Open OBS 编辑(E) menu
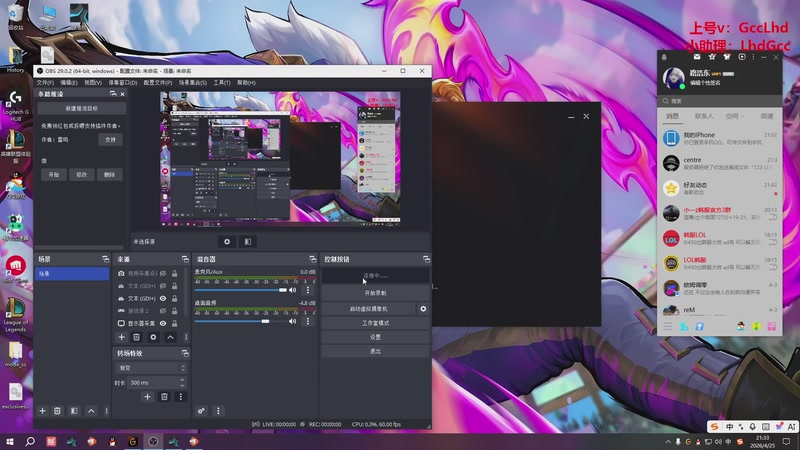This screenshot has width=800, height=450. pos(68,83)
